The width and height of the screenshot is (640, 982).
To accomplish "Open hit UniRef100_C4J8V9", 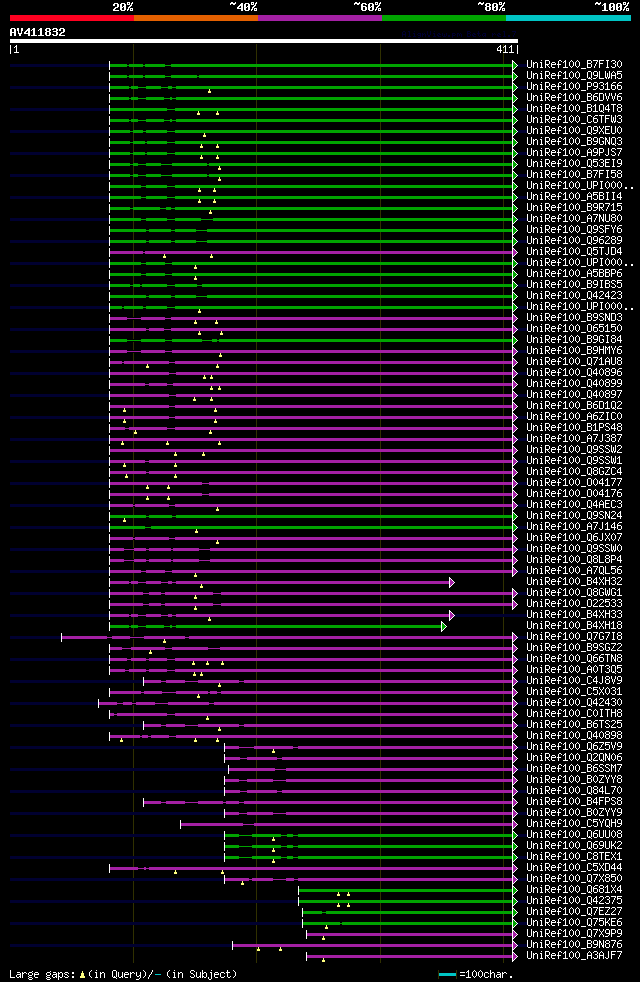I will tap(574, 681).
